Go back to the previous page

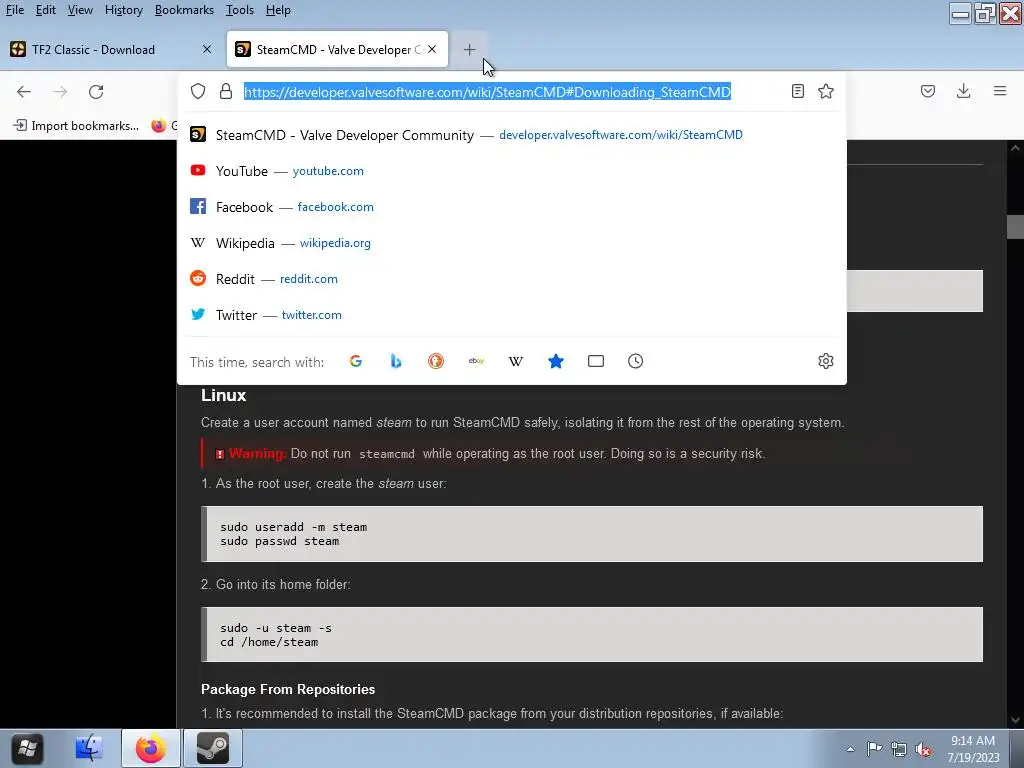coord(24,91)
